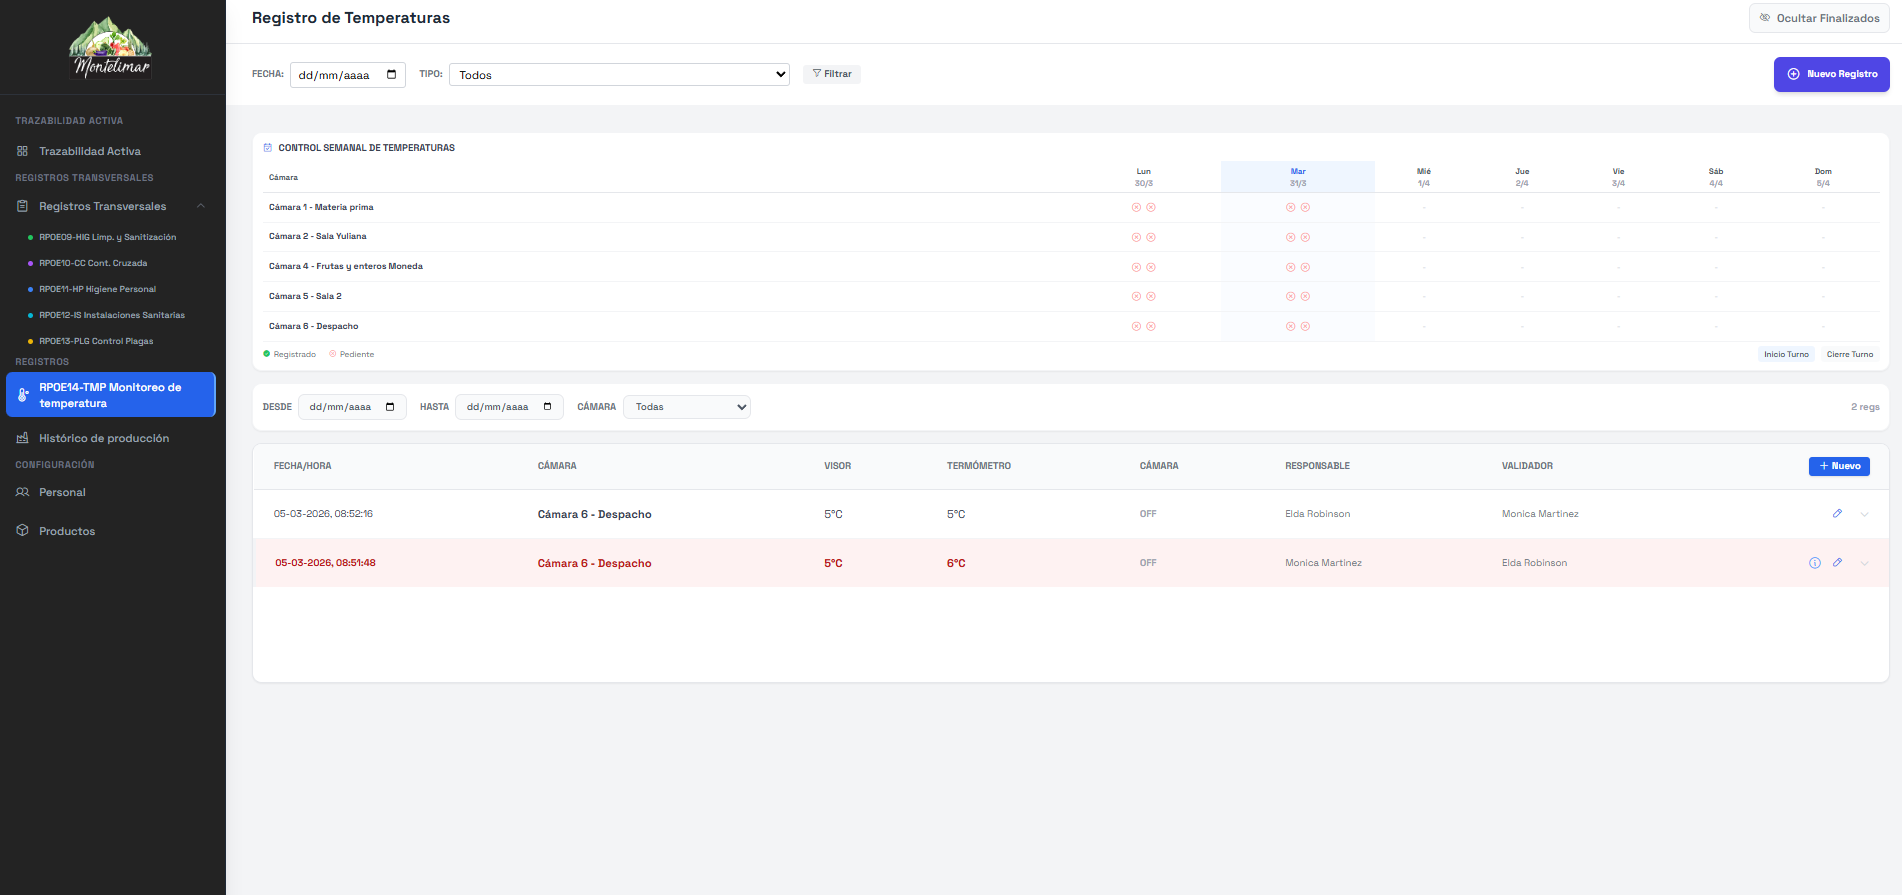Select the Vie 3/4 column header
This screenshot has width=1902, height=895.
point(1618,177)
